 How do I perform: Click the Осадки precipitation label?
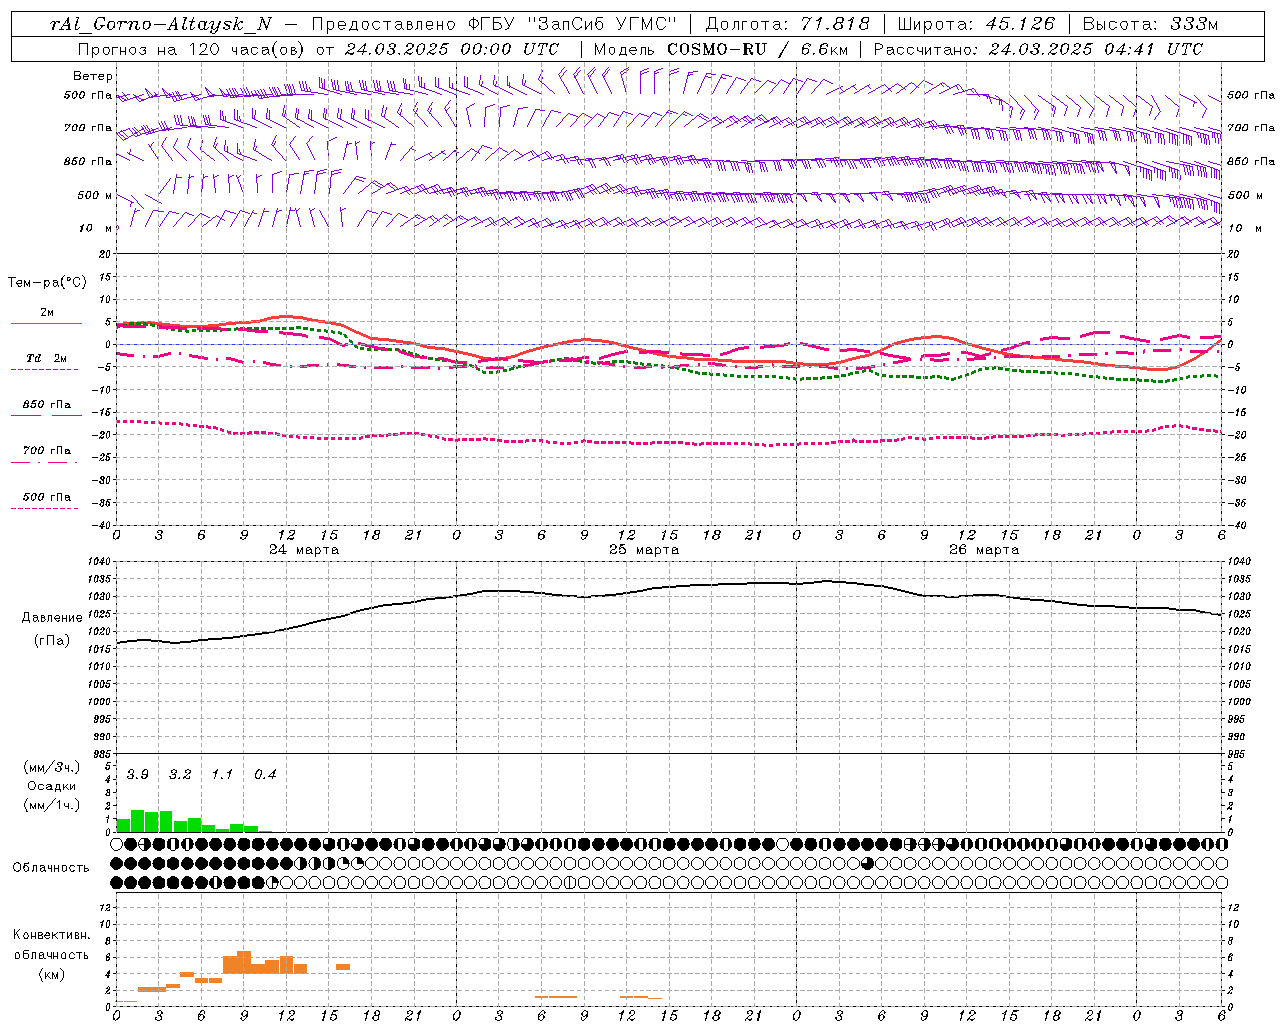52,786
